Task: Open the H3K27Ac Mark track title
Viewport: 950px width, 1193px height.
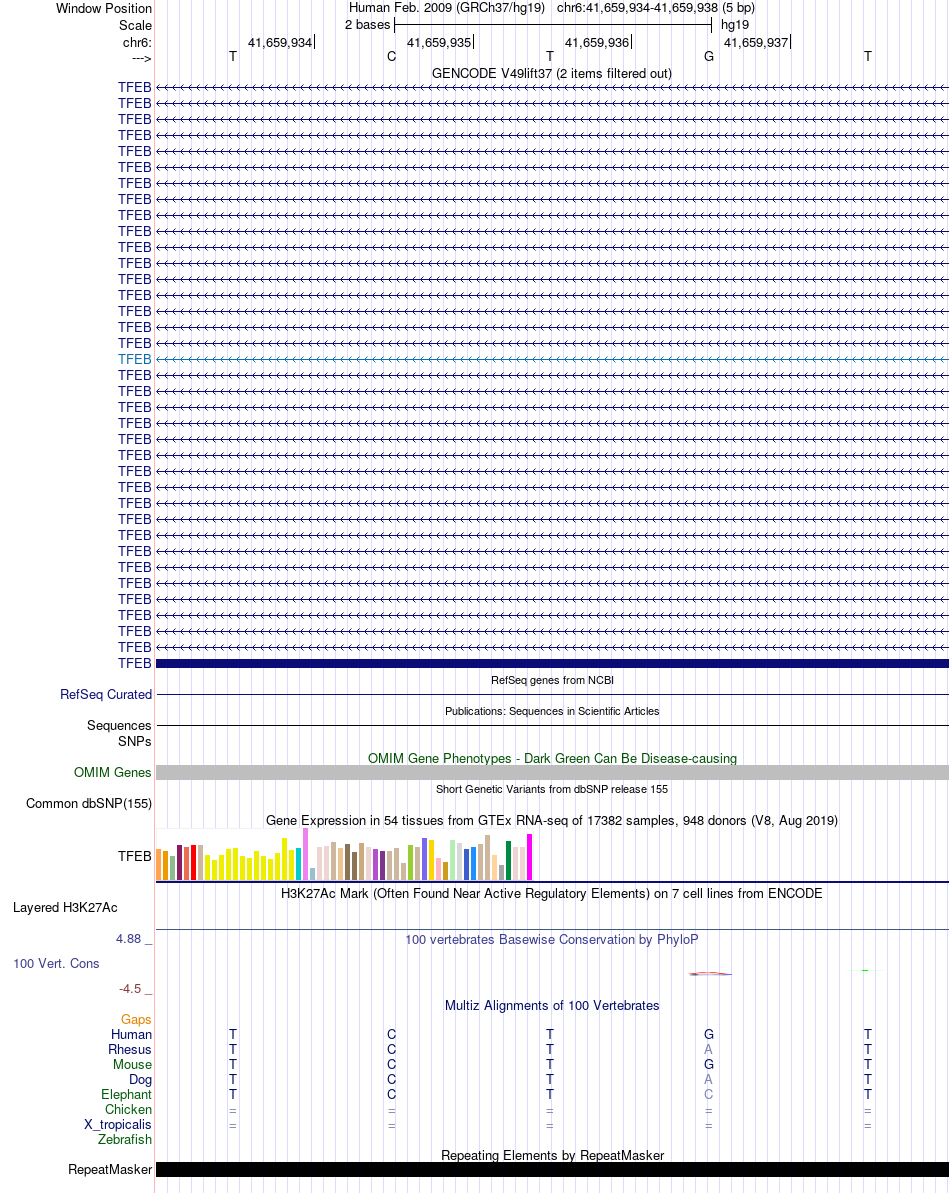Action: 552,894
